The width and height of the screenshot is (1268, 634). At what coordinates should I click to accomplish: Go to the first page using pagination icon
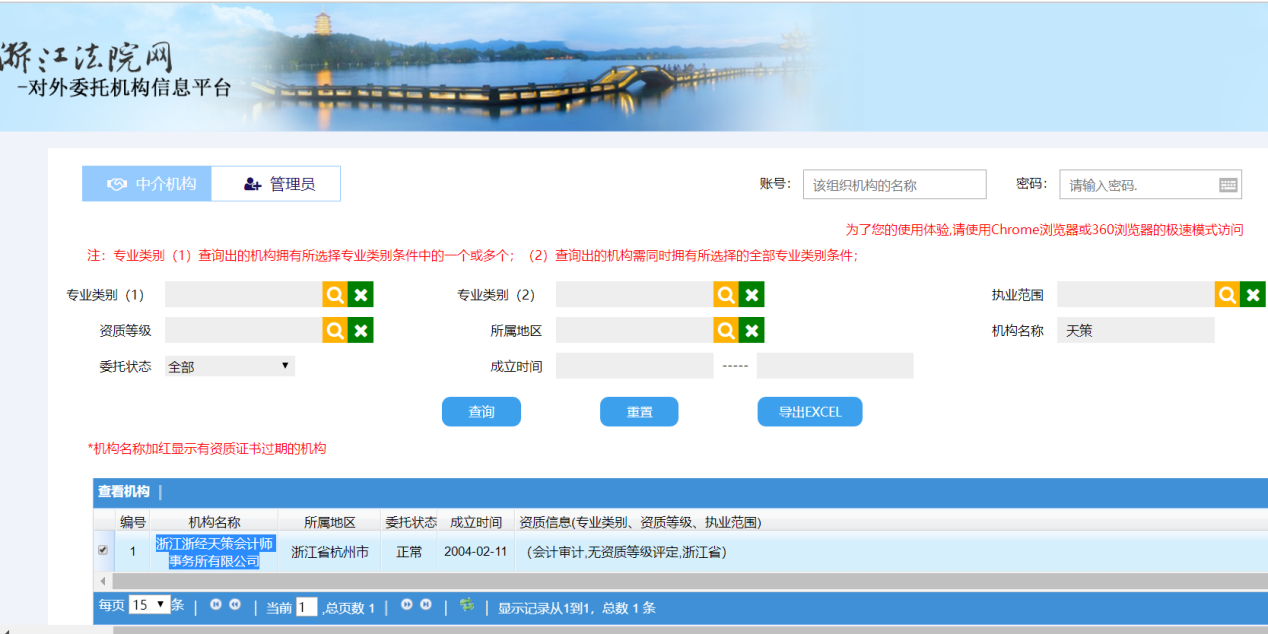click(x=215, y=606)
